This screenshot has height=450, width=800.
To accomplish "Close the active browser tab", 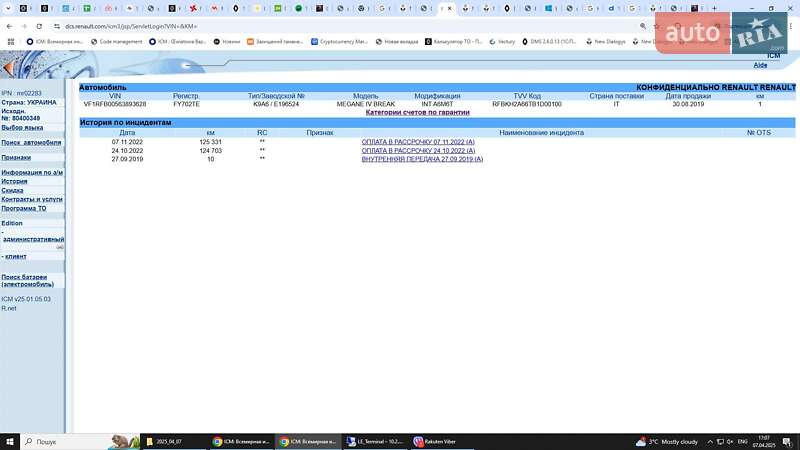I will (x=449, y=8).
